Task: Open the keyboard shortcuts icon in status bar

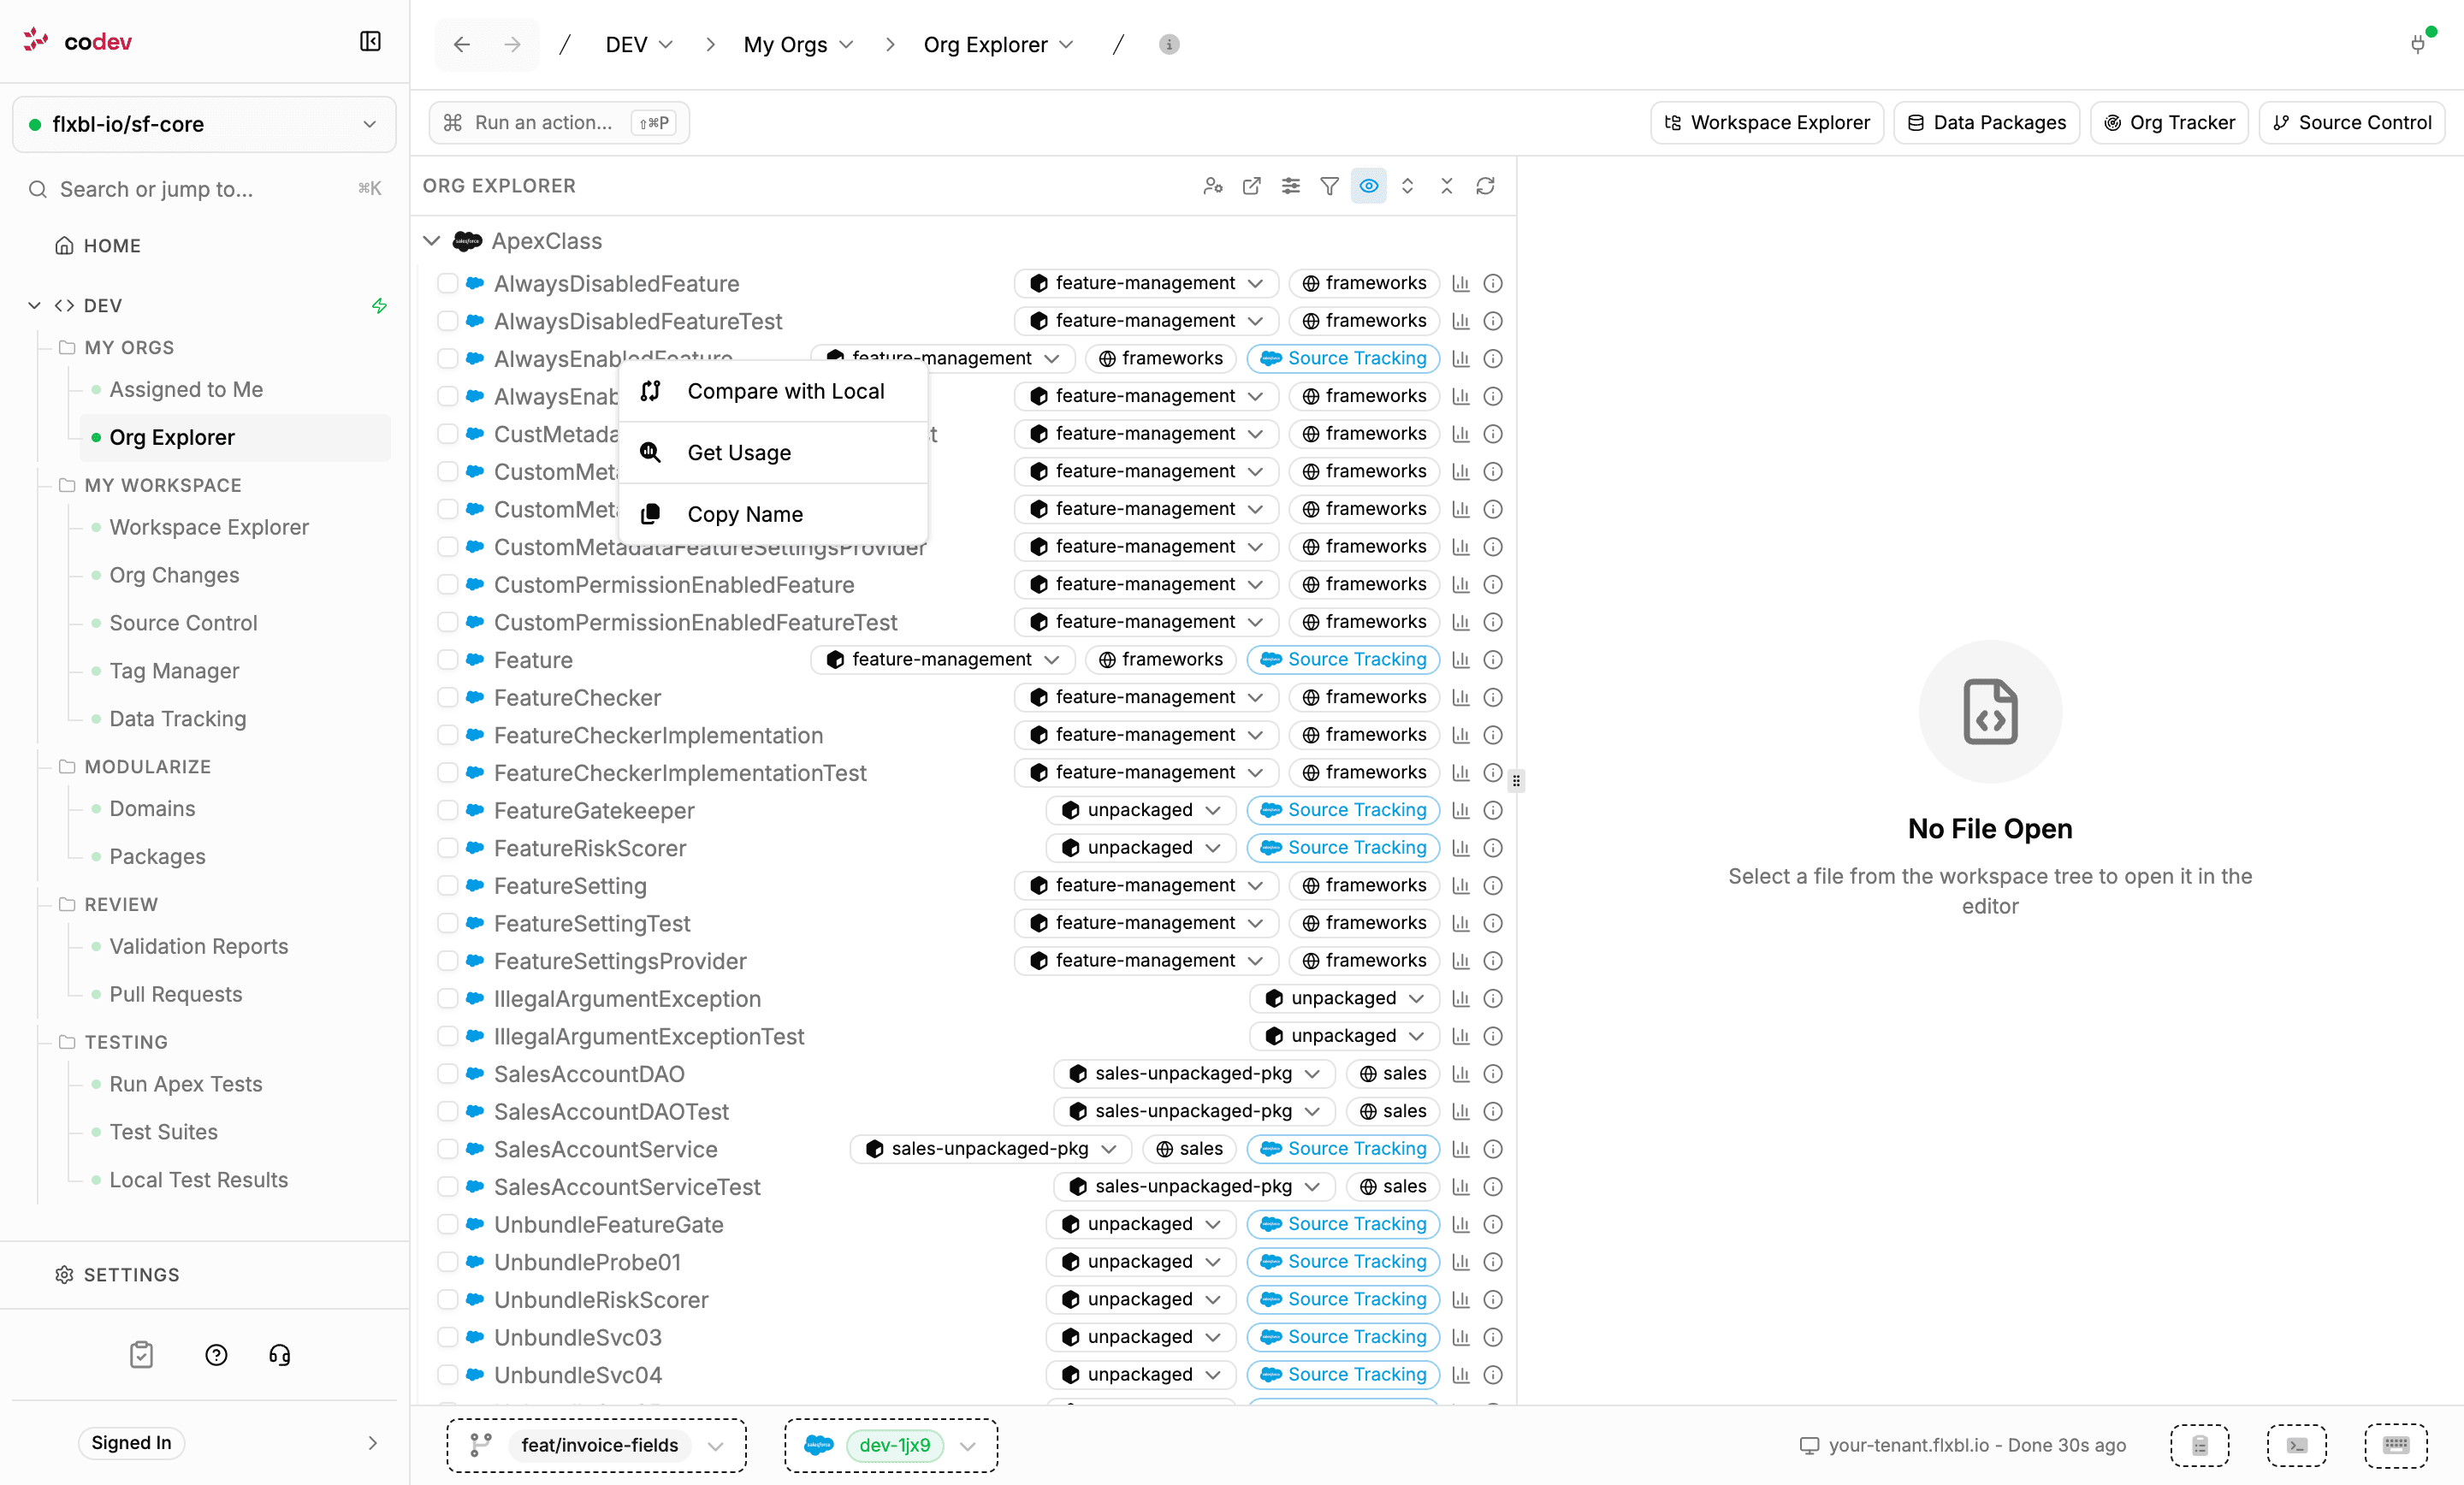Action: tap(2395, 1445)
